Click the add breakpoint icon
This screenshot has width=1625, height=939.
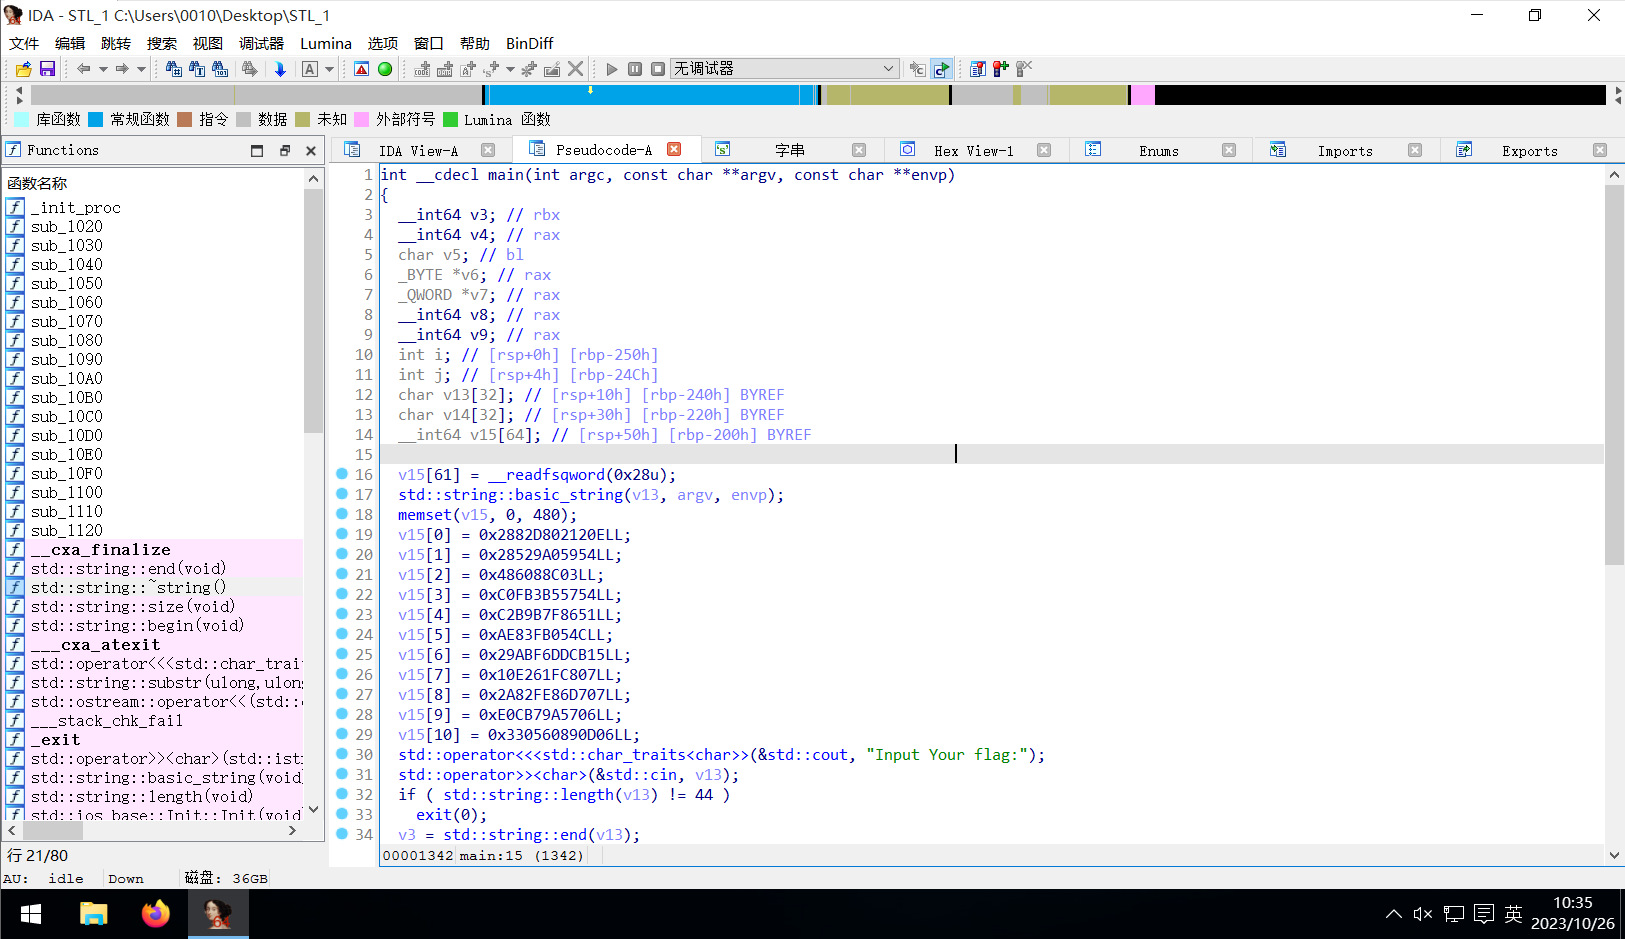click(1001, 69)
